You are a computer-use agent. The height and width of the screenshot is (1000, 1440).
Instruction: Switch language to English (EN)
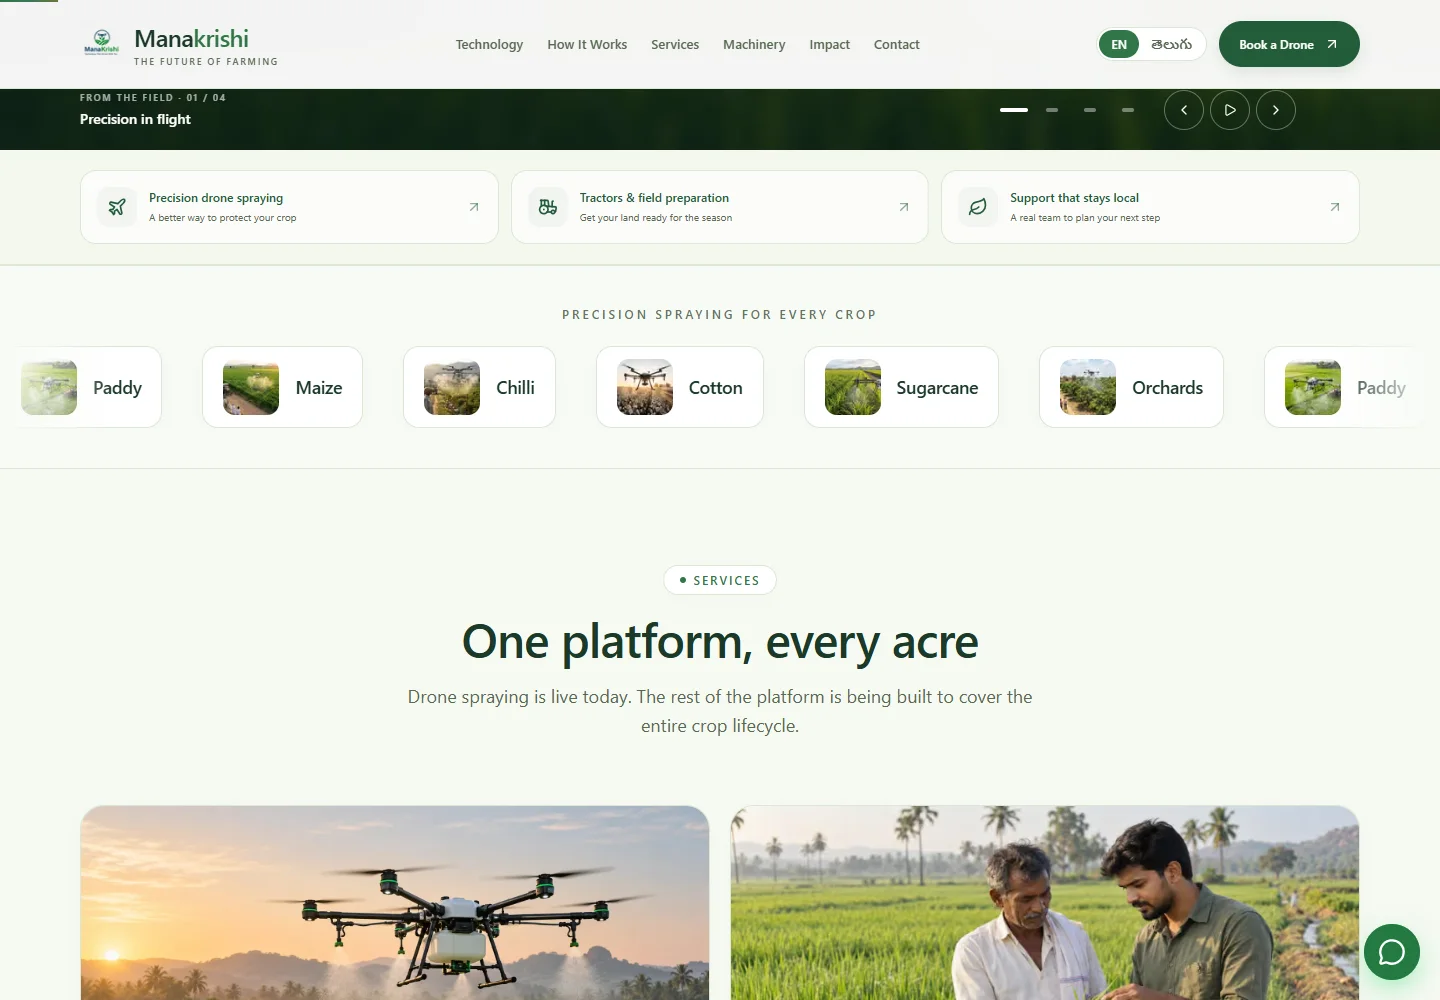tap(1119, 44)
